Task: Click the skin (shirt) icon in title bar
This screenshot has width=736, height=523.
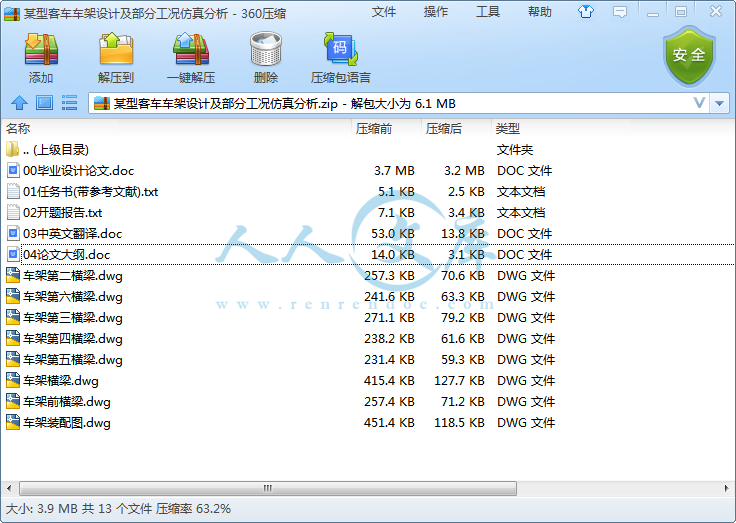Action: tap(585, 12)
